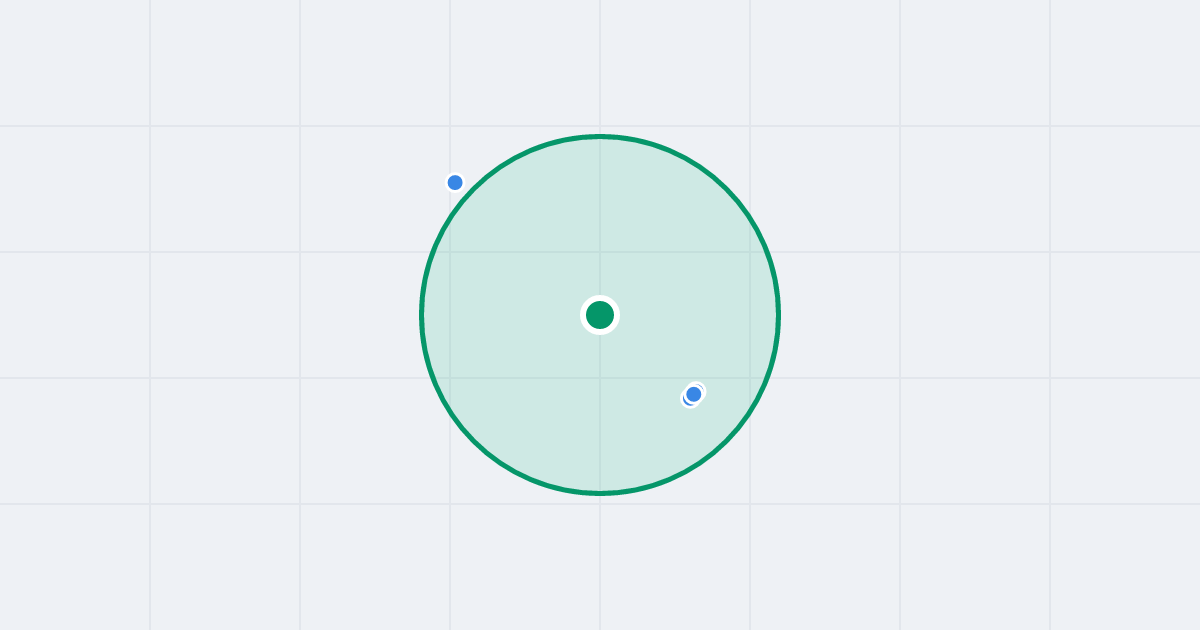The height and width of the screenshot is (630, 1200).
Task: Click shaded area between center marker and blue cluster
Action: pos(650,357)
